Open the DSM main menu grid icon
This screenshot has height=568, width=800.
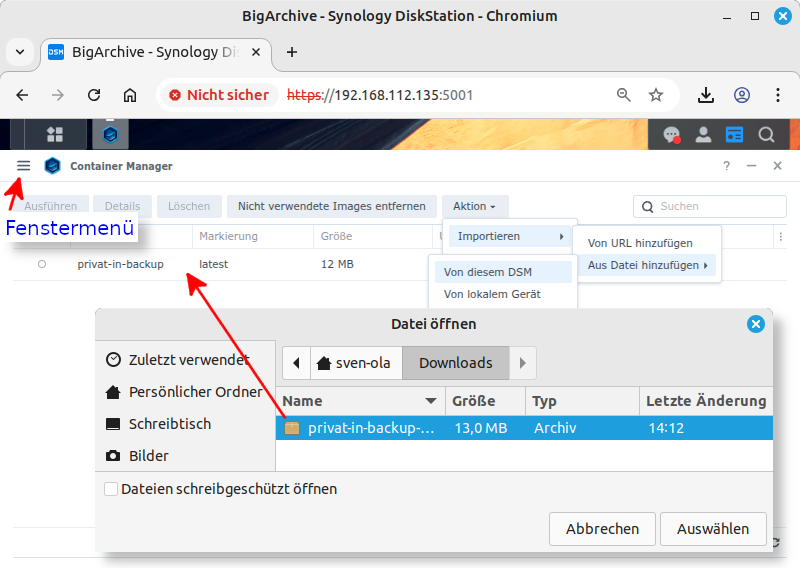[55, 134]
